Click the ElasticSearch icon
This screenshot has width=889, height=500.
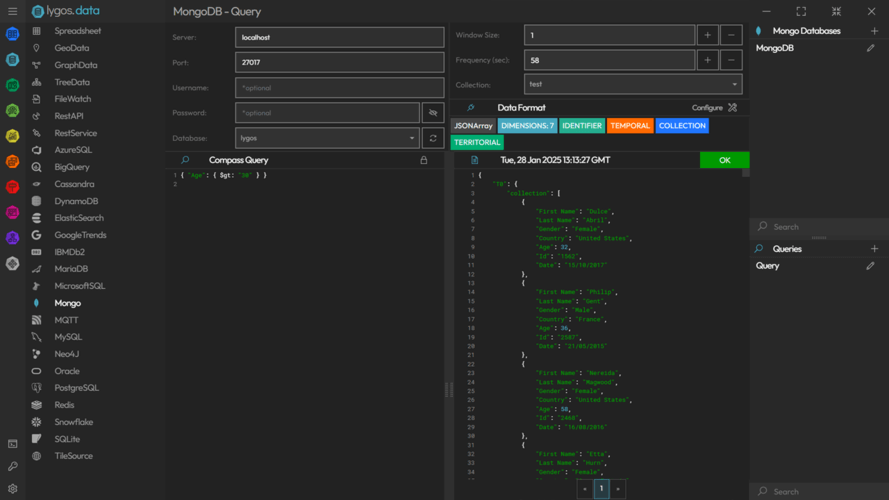[x=36, y=218]
